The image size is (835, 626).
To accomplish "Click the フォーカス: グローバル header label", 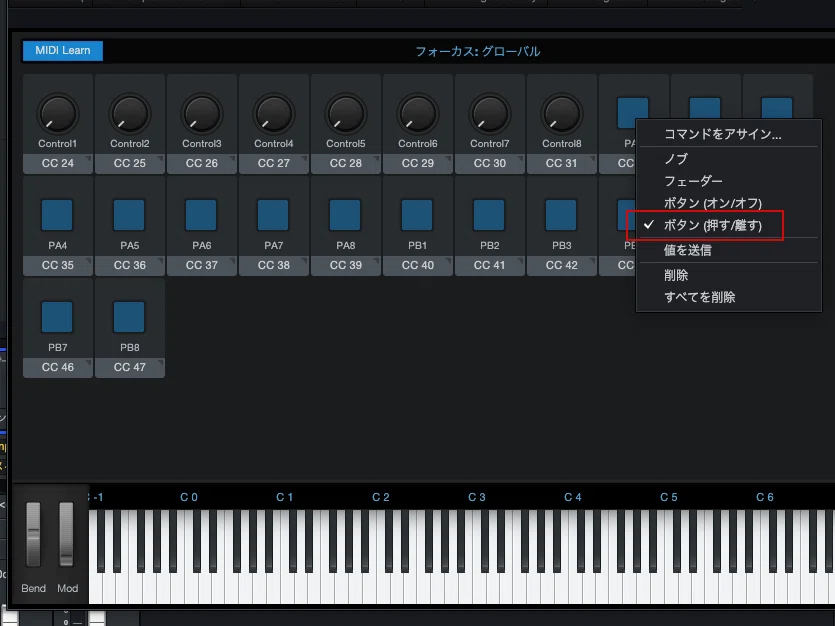I will [x=478, y=52].
